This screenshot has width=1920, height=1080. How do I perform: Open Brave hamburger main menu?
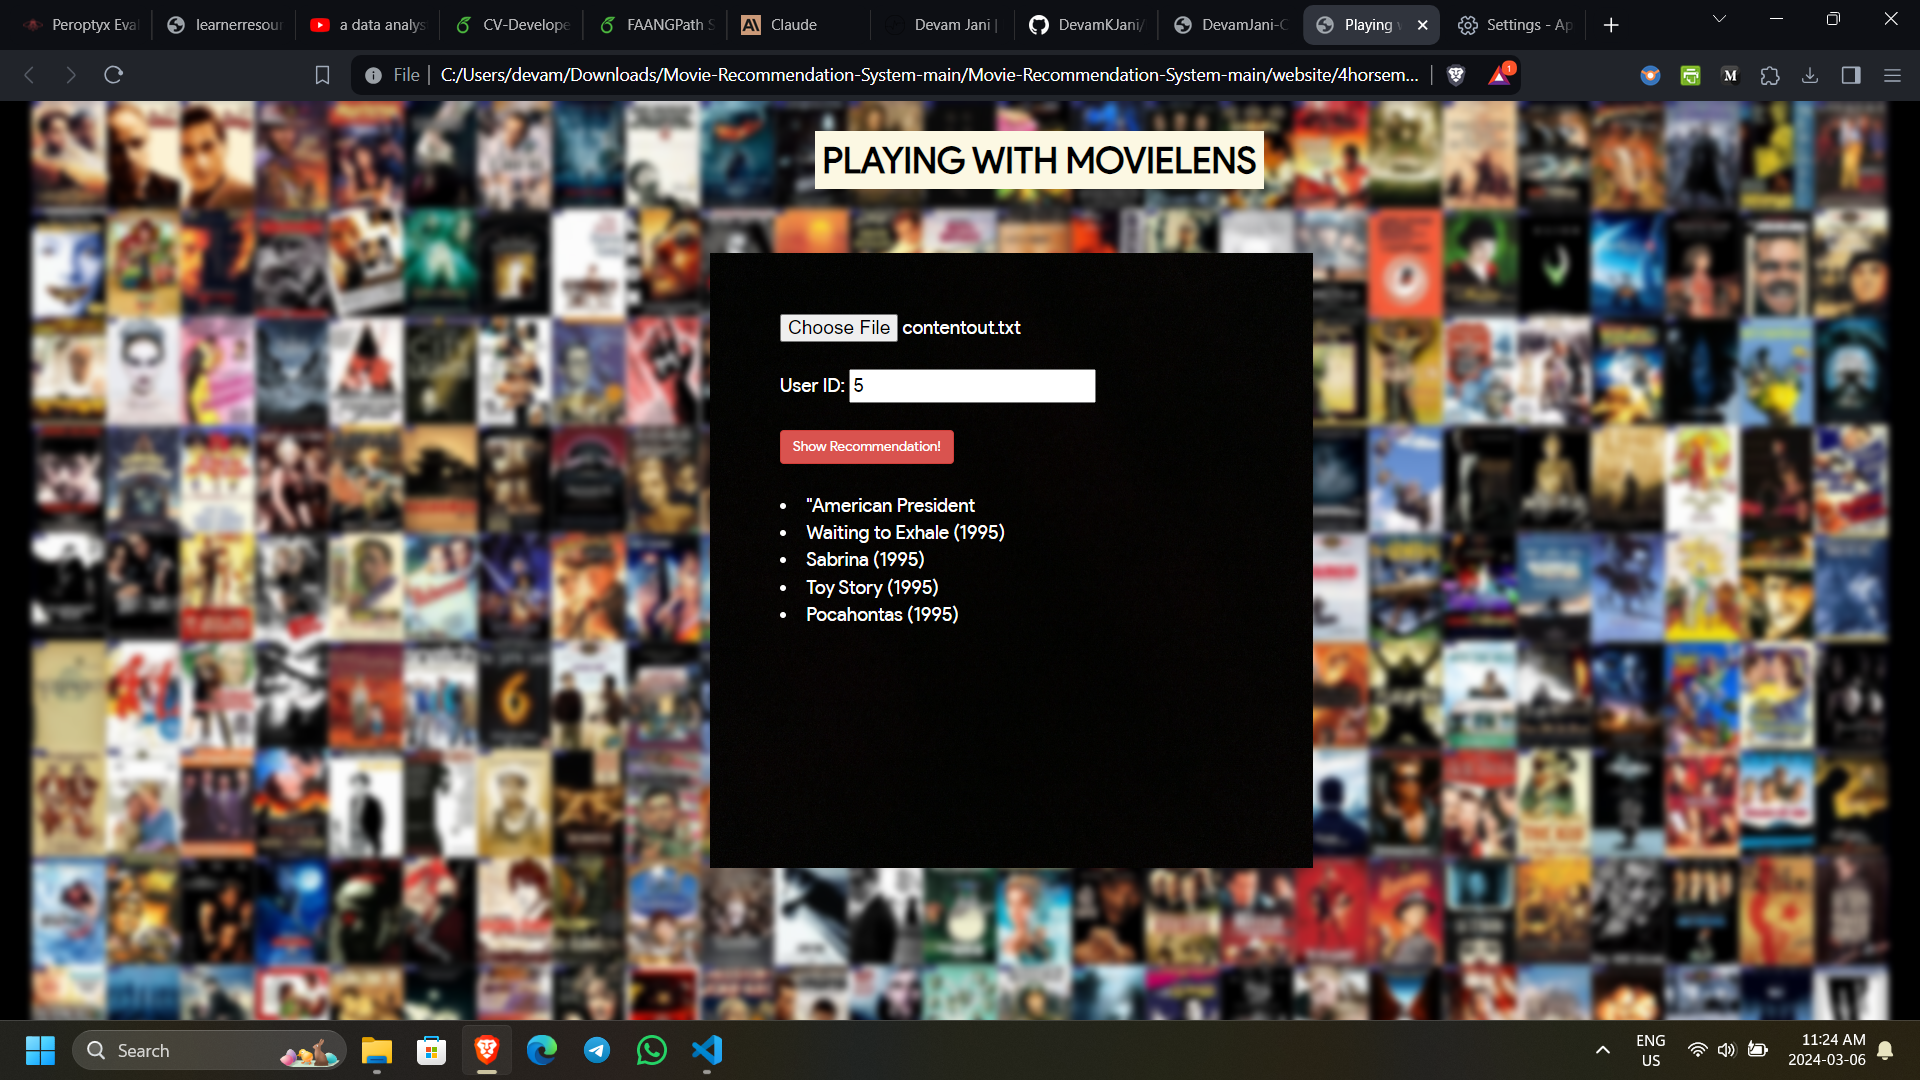tap(1892, 75)
